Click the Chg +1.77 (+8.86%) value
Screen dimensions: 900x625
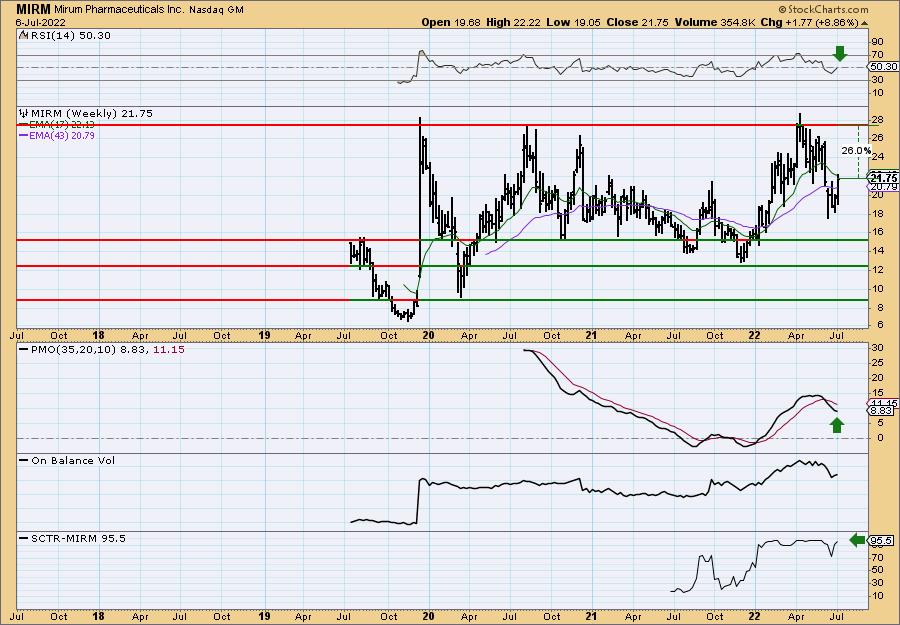809,22
